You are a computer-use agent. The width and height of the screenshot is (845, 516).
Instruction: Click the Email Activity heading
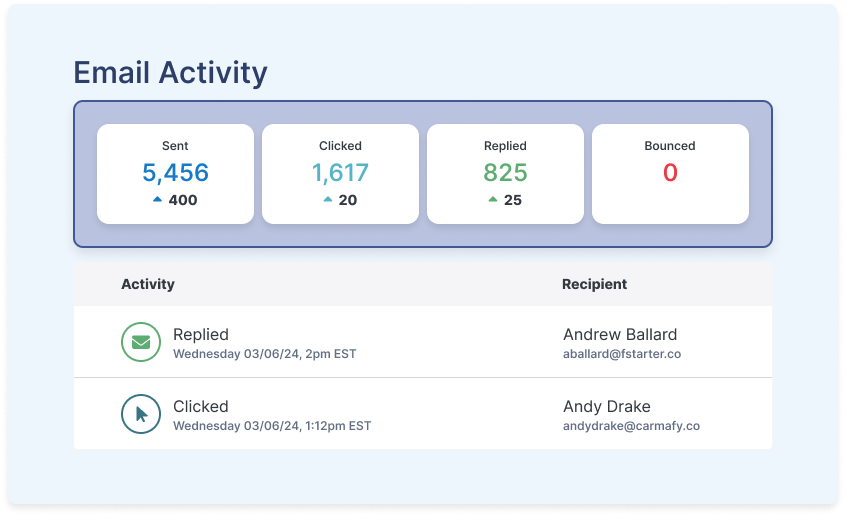(x=170, y=72)
